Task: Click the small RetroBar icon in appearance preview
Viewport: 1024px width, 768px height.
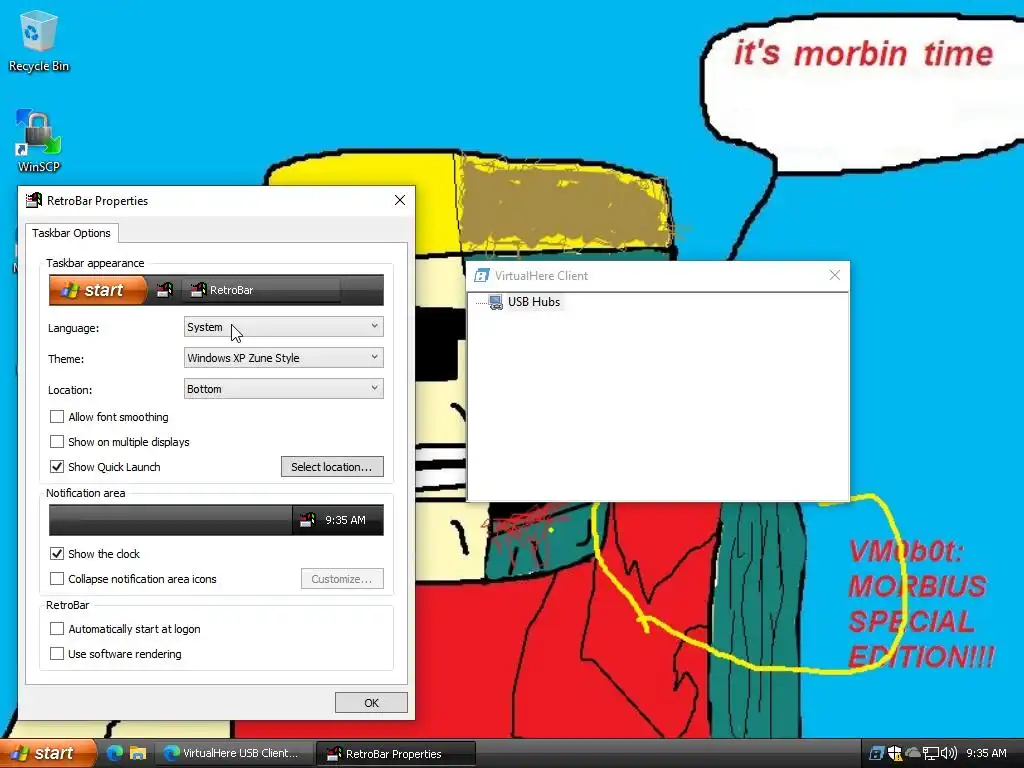Action: pos(165,290)
